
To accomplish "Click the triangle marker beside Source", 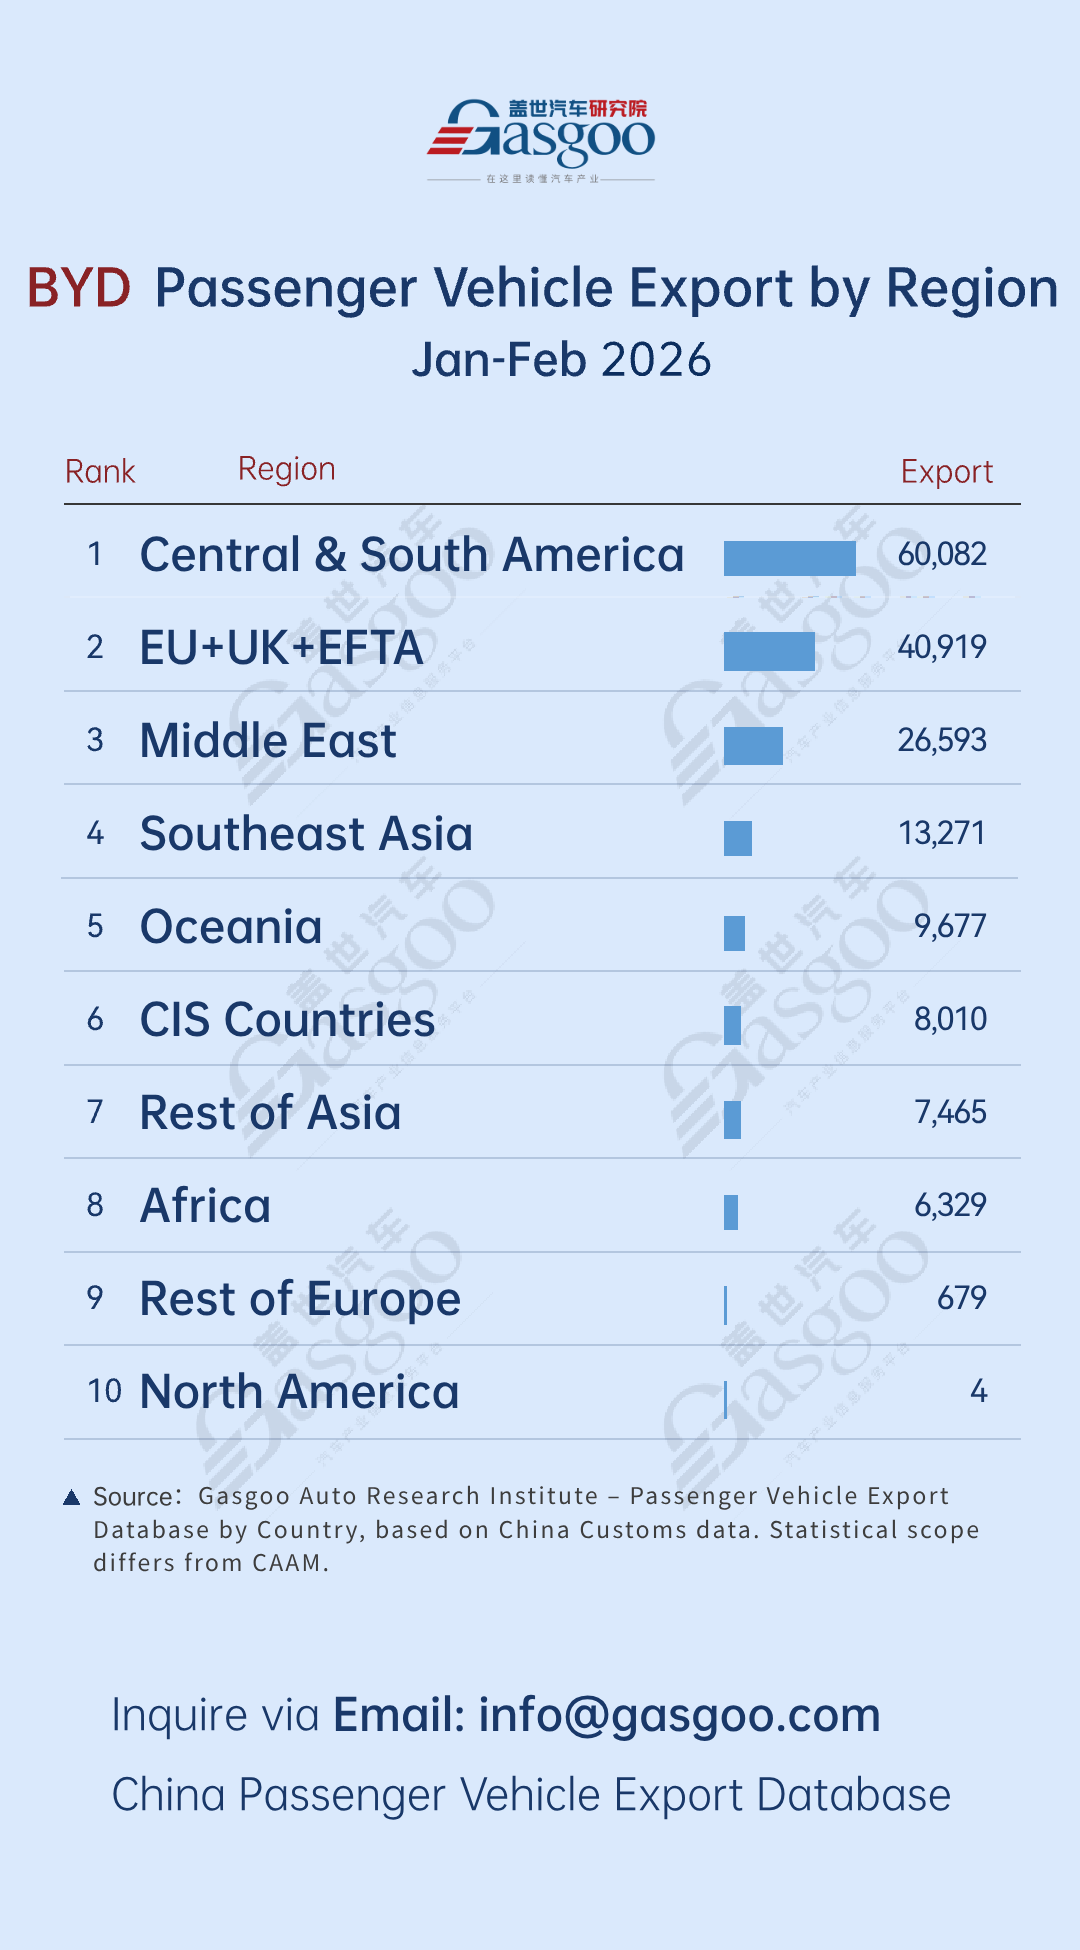I will pos(71,1497).
